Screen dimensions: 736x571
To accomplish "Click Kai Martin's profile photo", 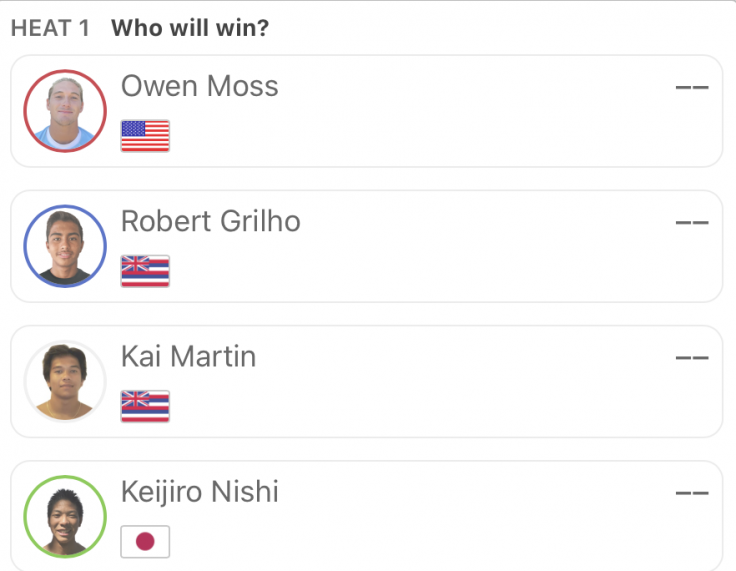I will click(65, 381).
